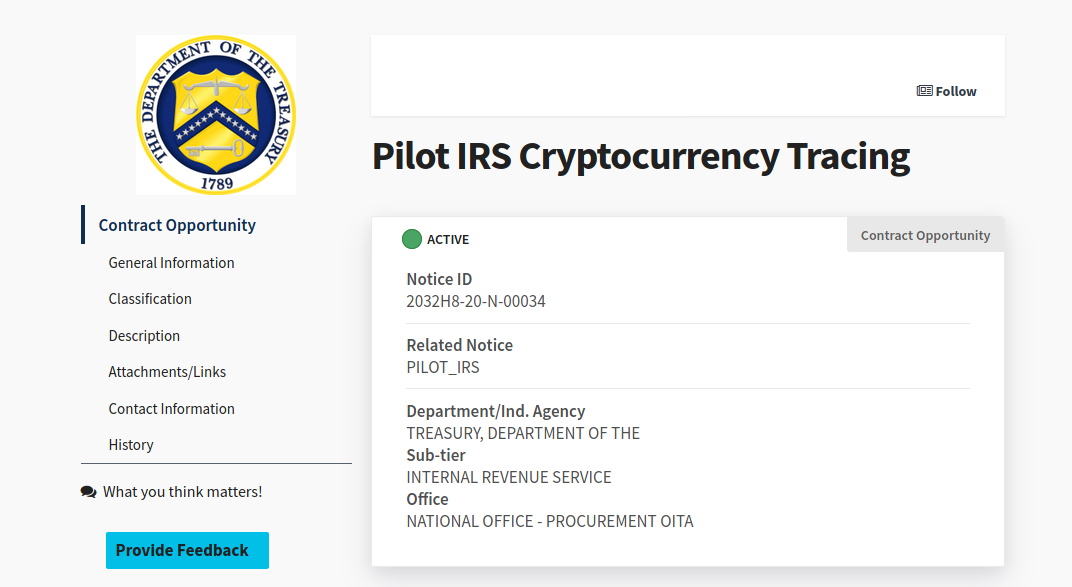
Task: Navigate to Description in sidebar
Action: (144, 336)
